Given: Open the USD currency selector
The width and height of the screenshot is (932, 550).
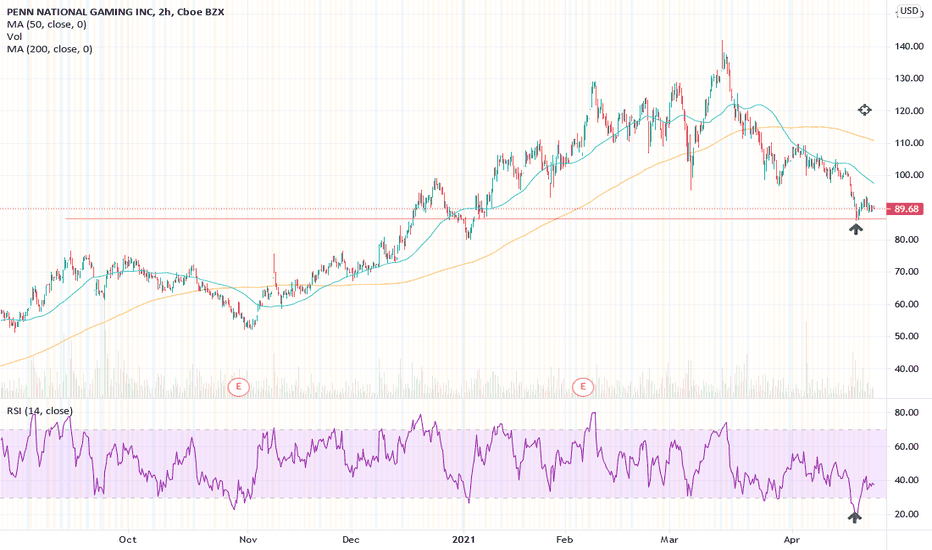Looking at the screenshot, I should pos(909,11).
